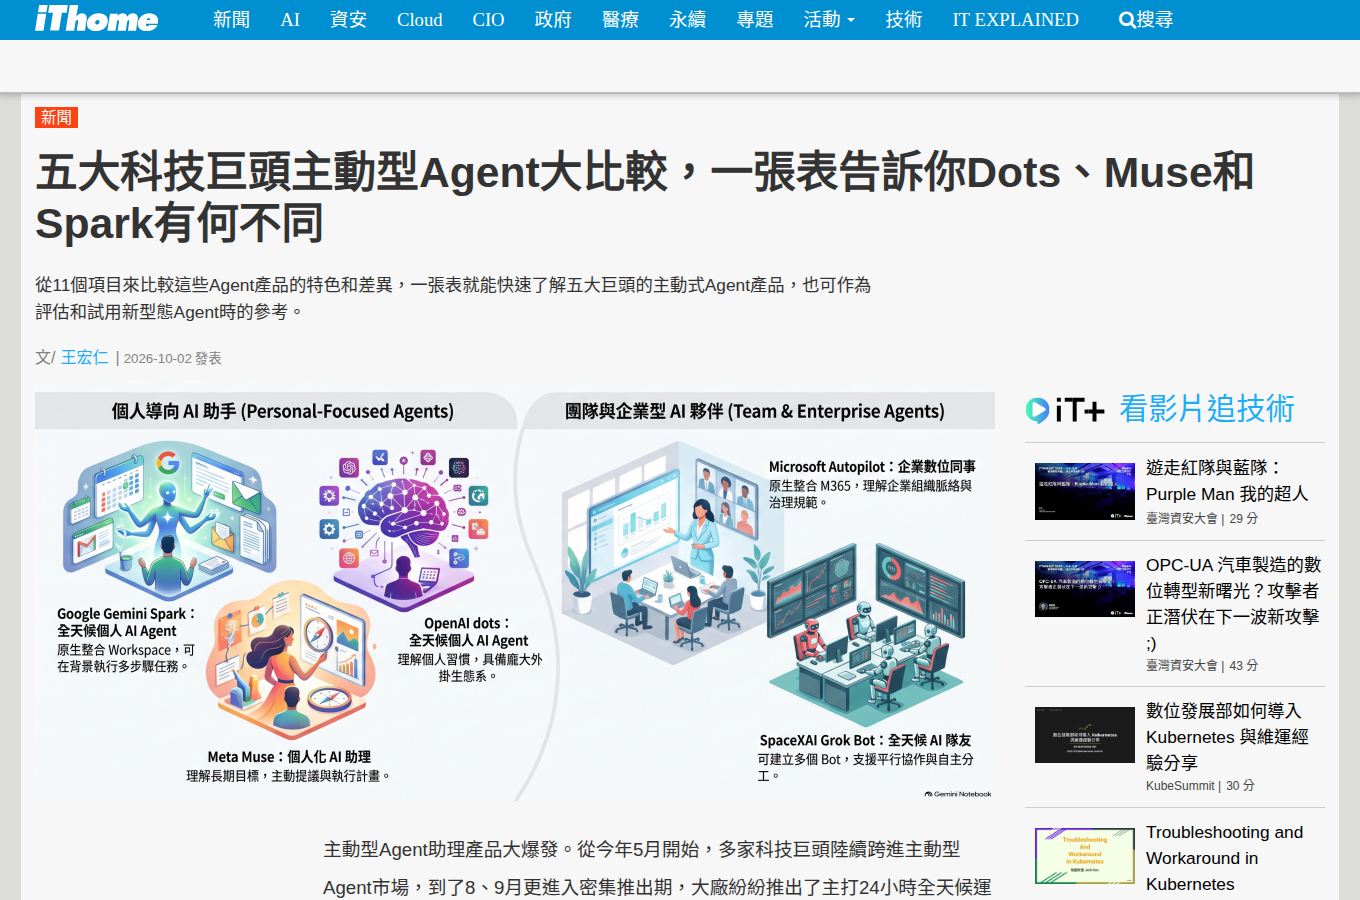Go to the 永續 section
This screenshot has height=900, width=1360.
688,19
